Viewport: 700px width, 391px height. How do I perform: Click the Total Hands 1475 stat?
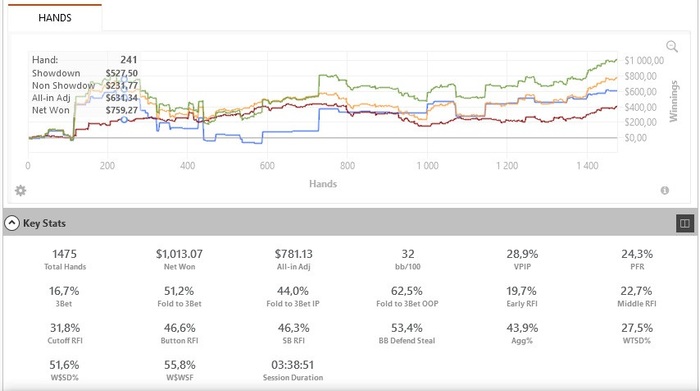click(x=65, y=259)
